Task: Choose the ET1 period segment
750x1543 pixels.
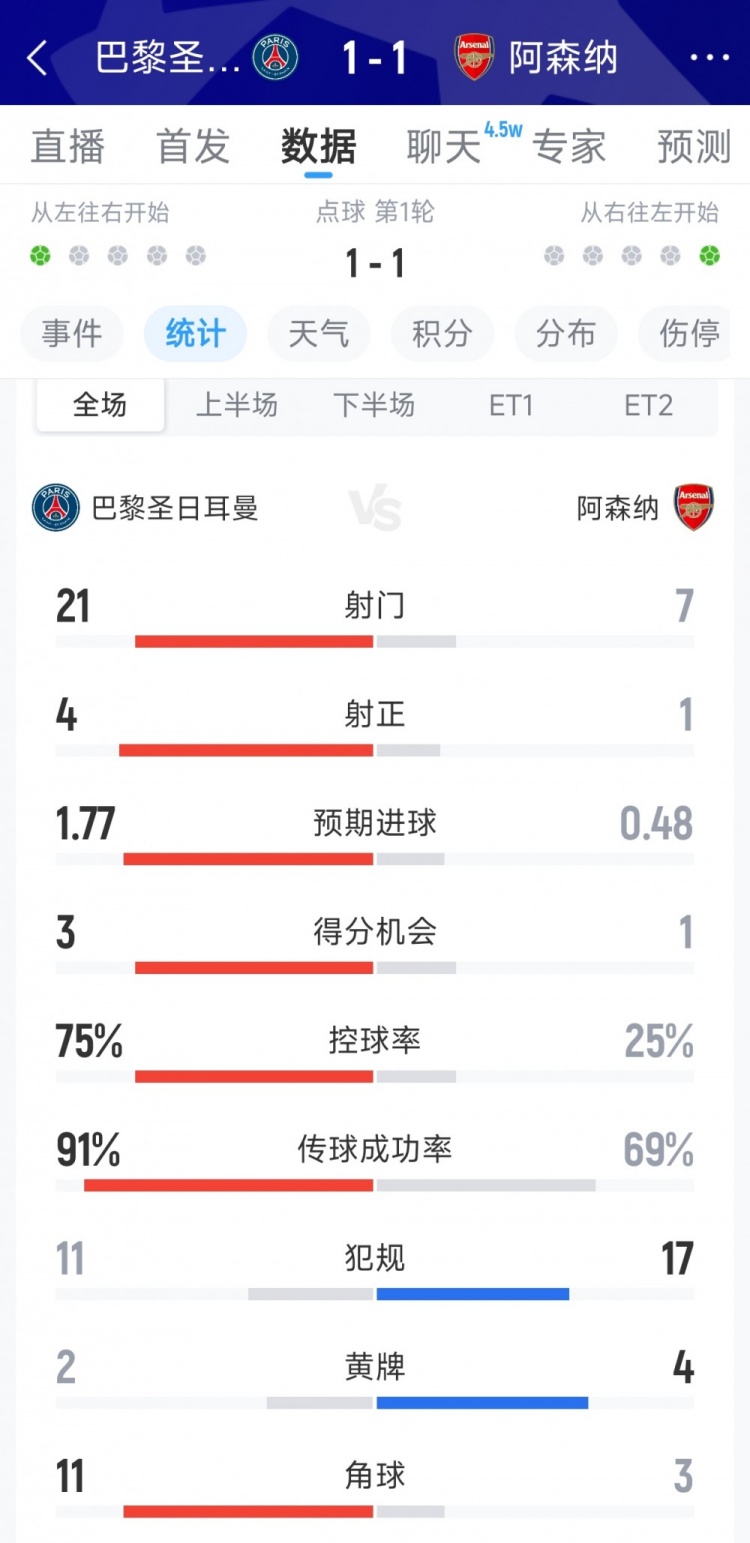Action: coord(511,405)
